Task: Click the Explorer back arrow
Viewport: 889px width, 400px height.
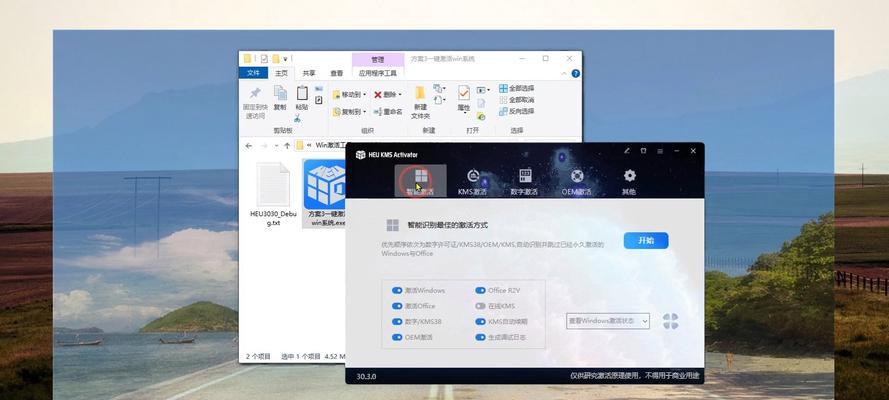Action: click(x=248, y=146)
